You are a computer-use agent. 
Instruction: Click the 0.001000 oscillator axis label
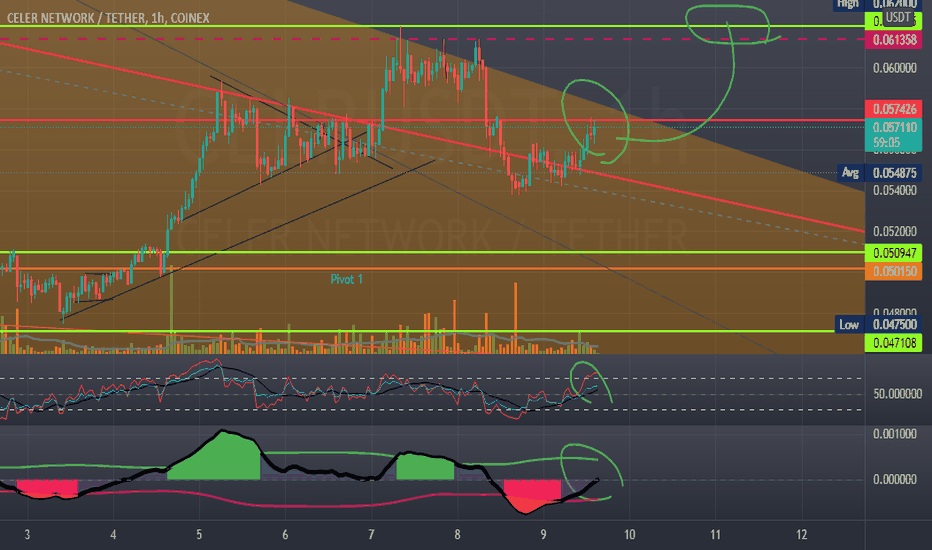[895, 434]
